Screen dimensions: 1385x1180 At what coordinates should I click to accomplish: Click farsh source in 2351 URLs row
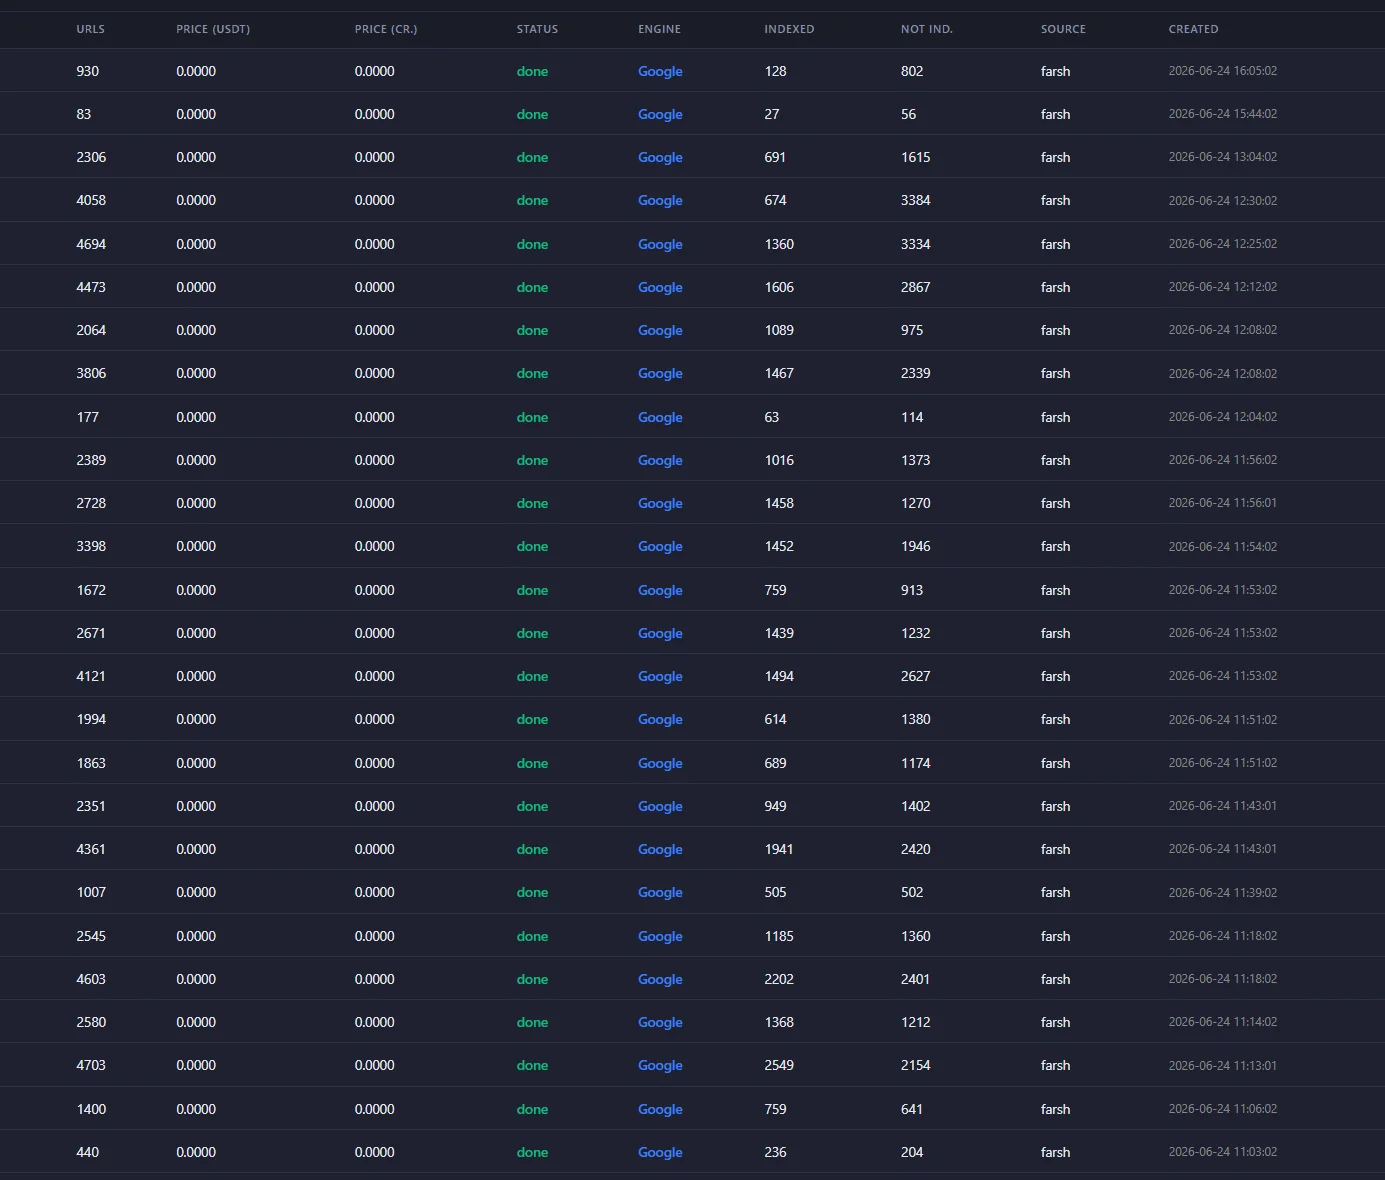tap(1055, 806)
